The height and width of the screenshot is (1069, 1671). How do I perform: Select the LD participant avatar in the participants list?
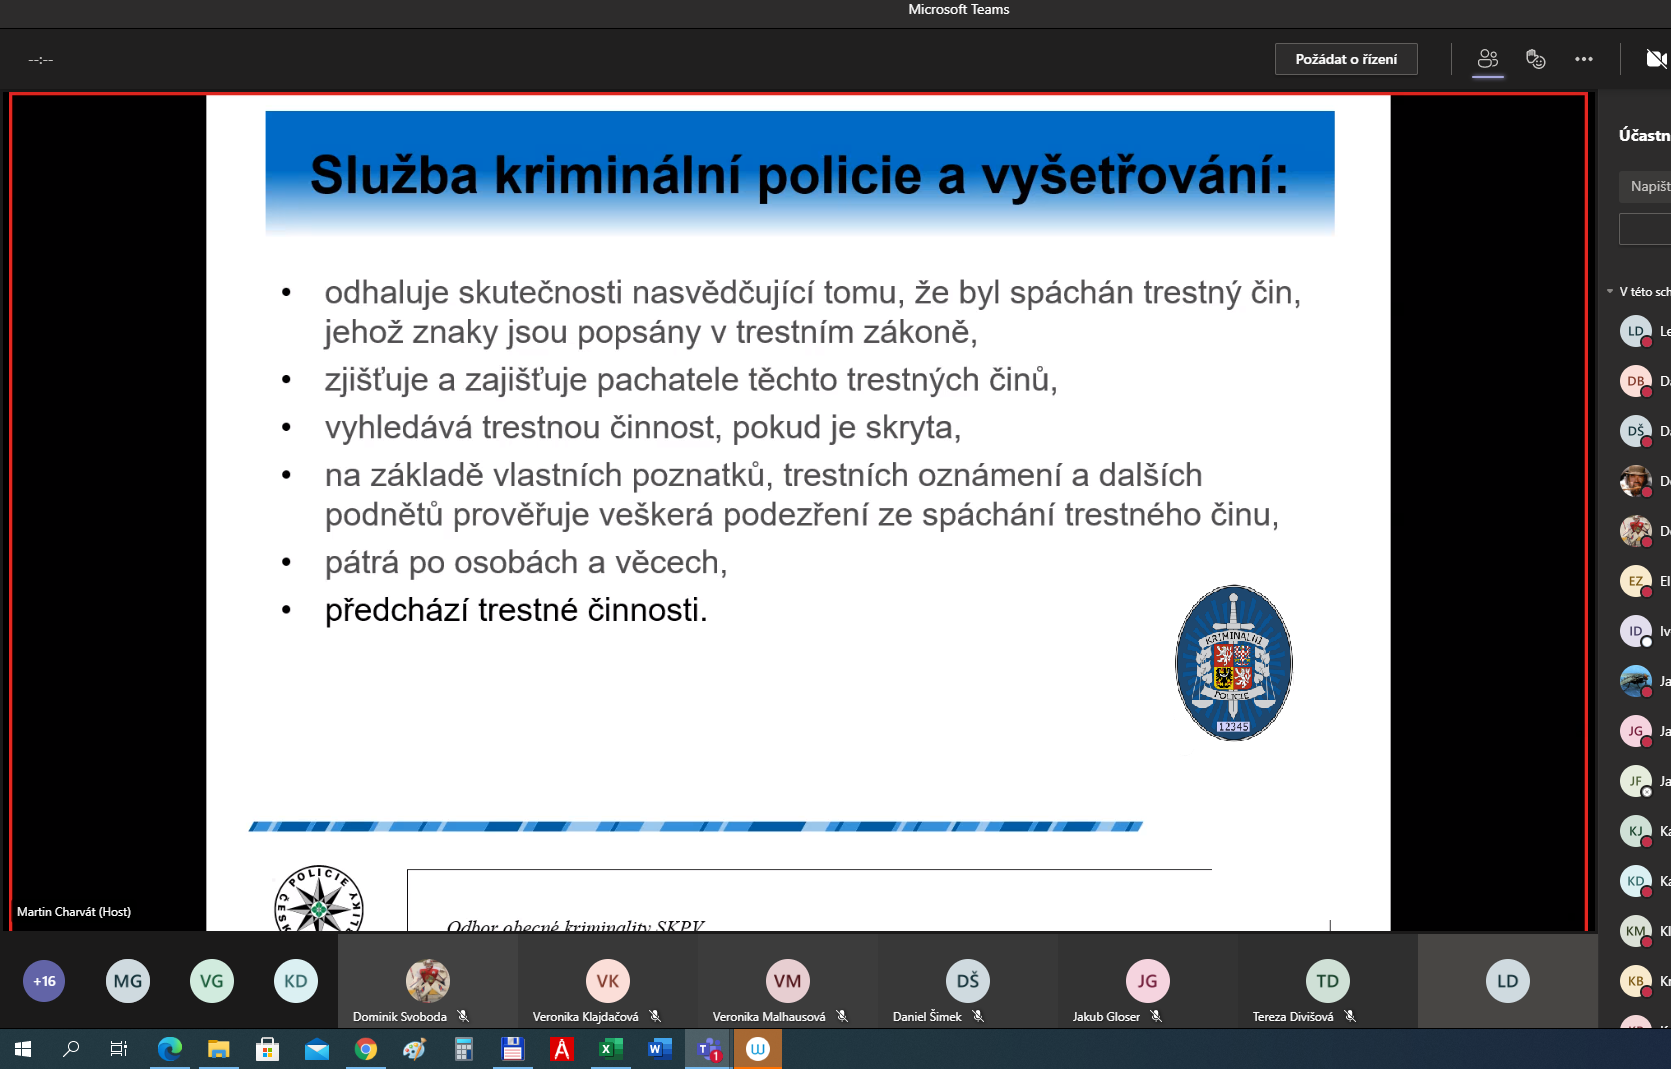pyautogui.click(x=1636, y=331)
